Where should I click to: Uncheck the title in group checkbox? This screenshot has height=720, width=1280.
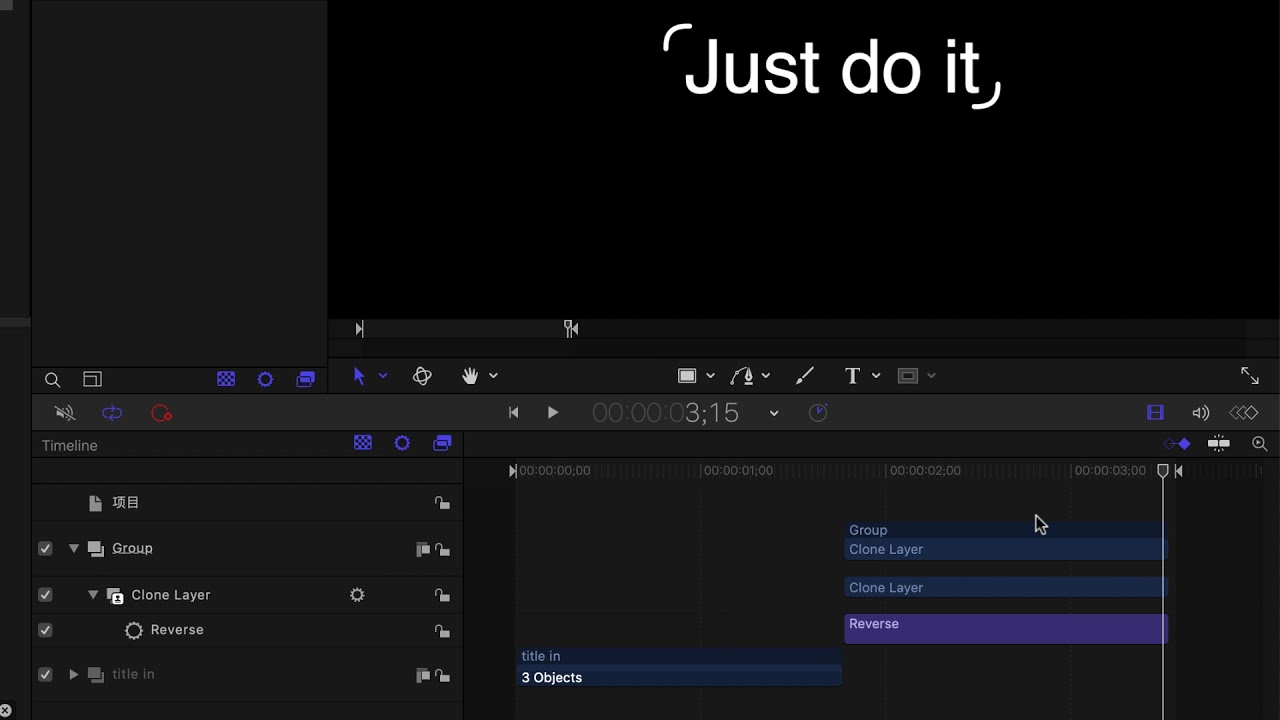[45, 674]
